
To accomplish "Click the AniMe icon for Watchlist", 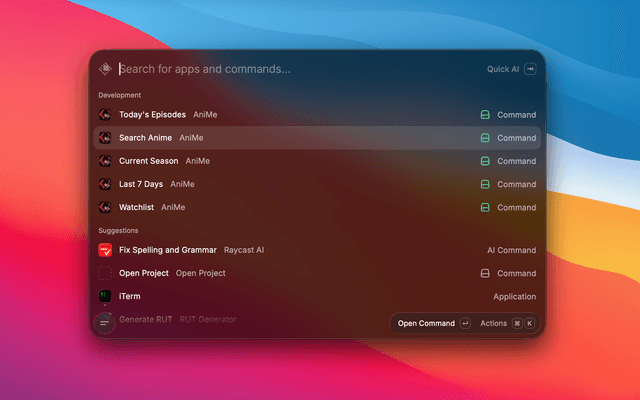I will click(x=105, y=207).
